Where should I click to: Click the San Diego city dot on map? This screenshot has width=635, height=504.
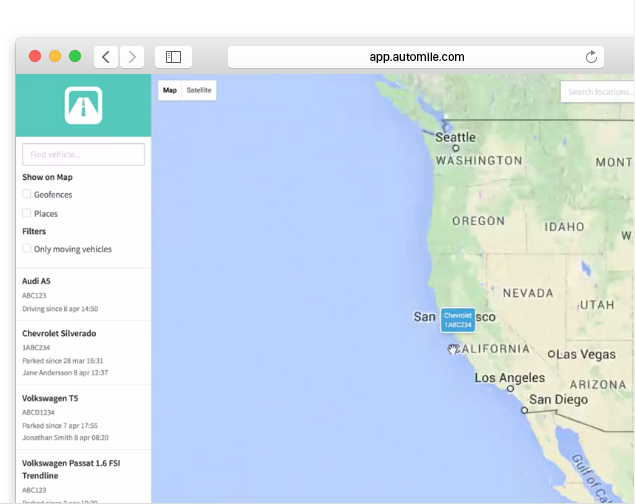pyautogui.click(x=524, y=409)
